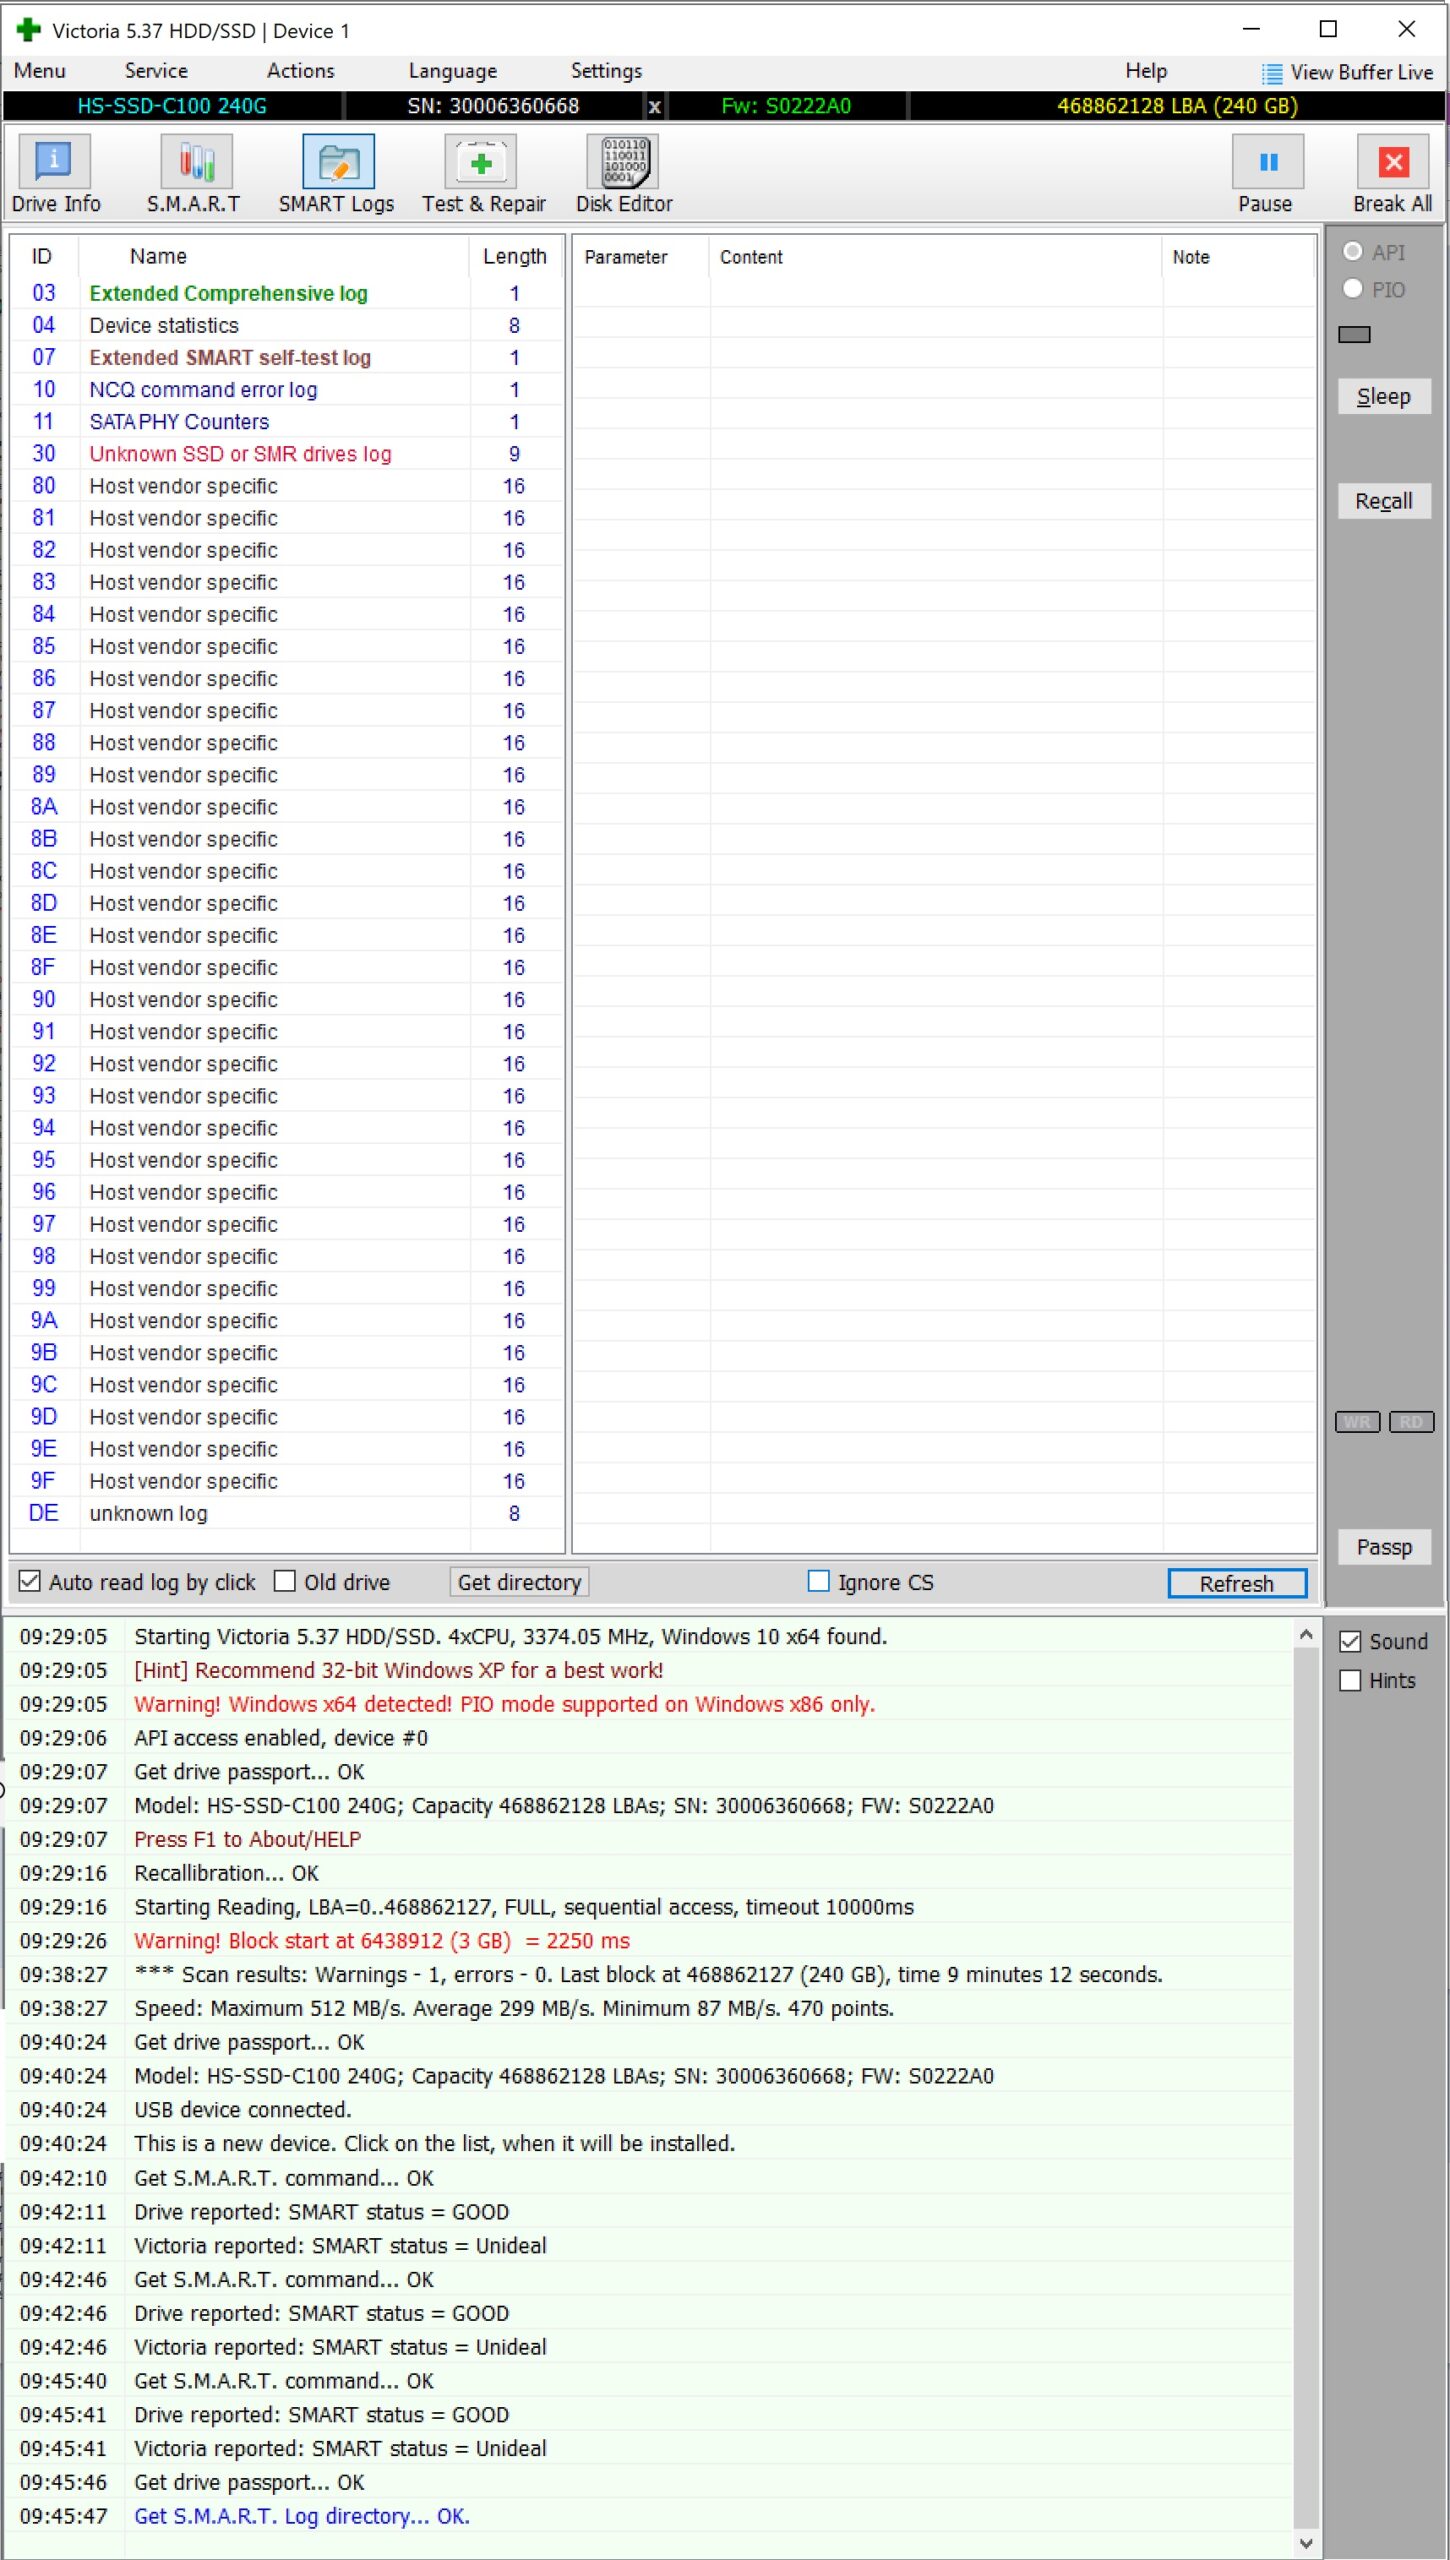Select the Extended SMART self-test log row
The image size is (1450, 2560).
point(287,357)
